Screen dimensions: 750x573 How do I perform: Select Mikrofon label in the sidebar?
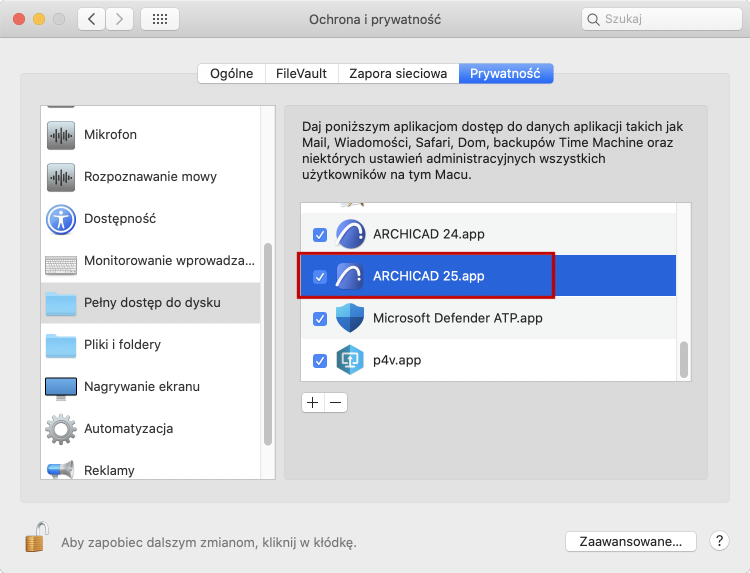point(110,135)
